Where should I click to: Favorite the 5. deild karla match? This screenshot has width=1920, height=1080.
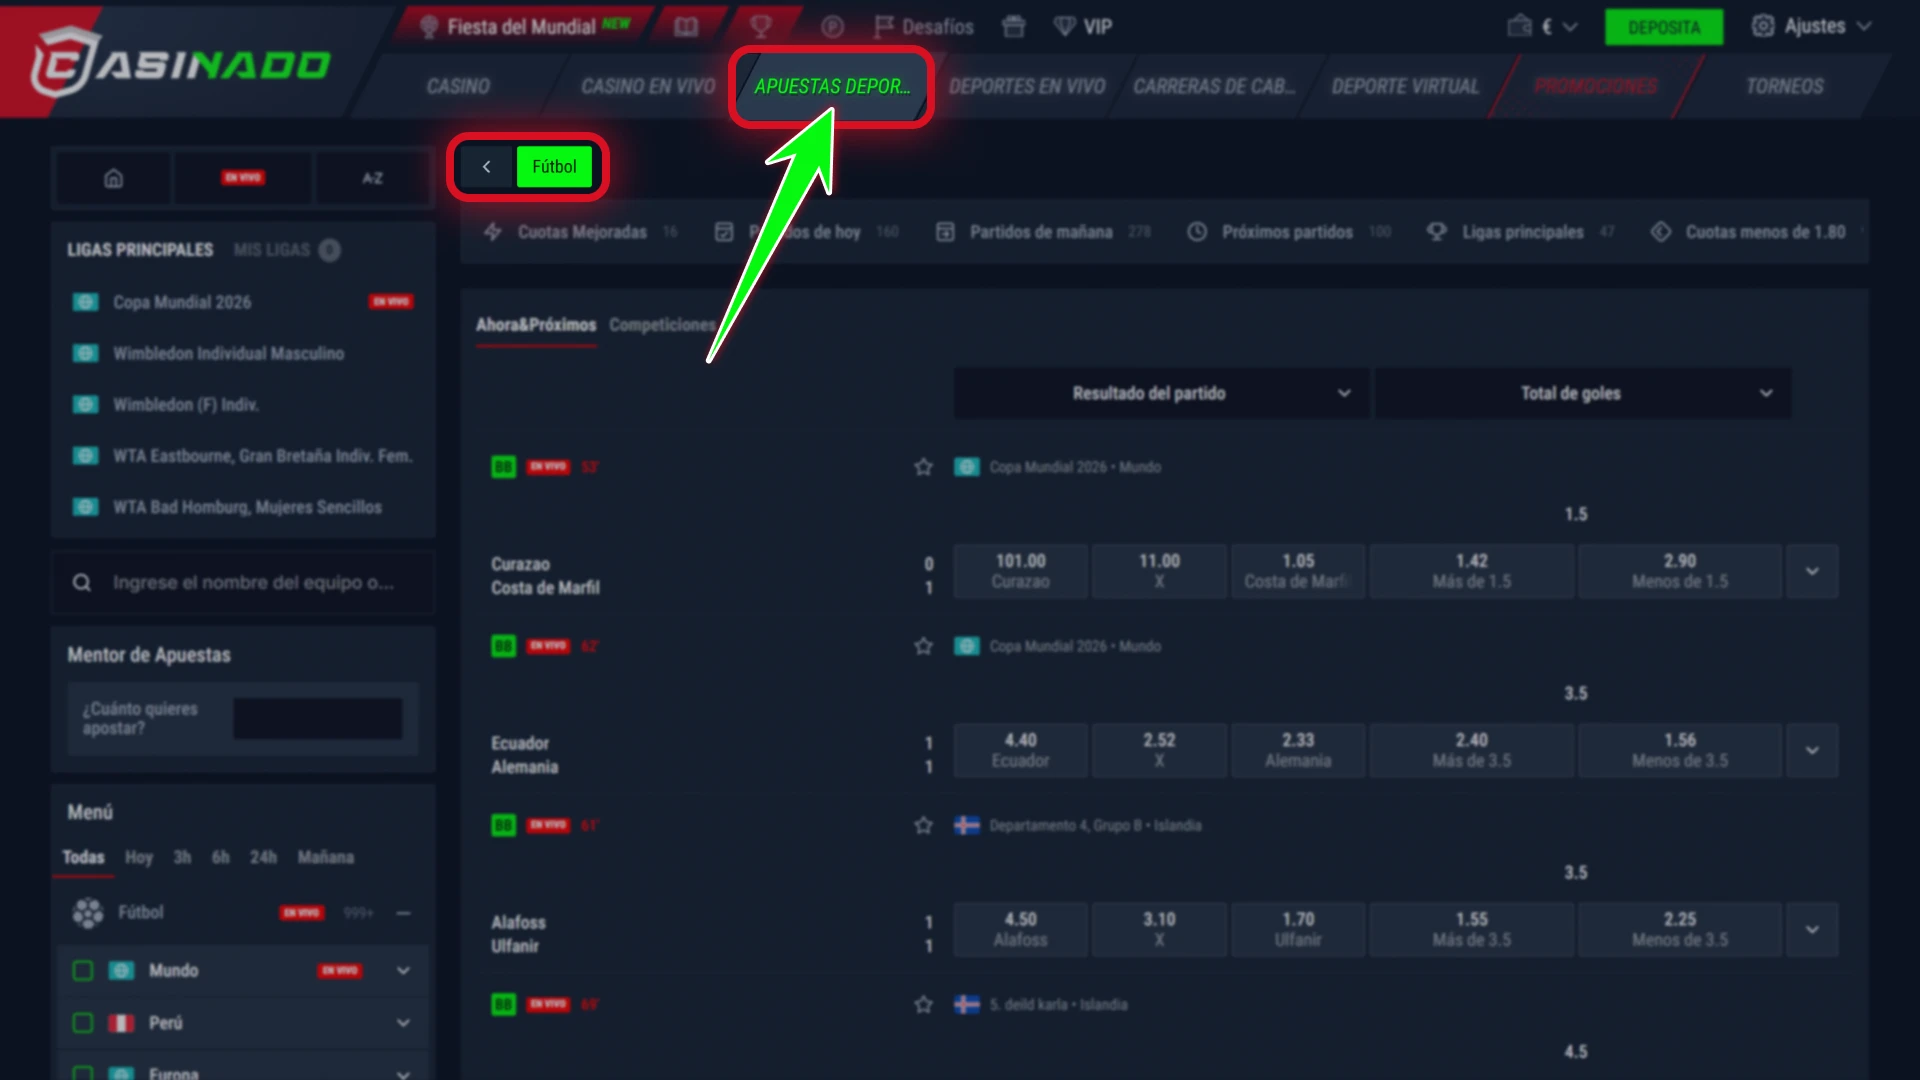pos(923,1004)
